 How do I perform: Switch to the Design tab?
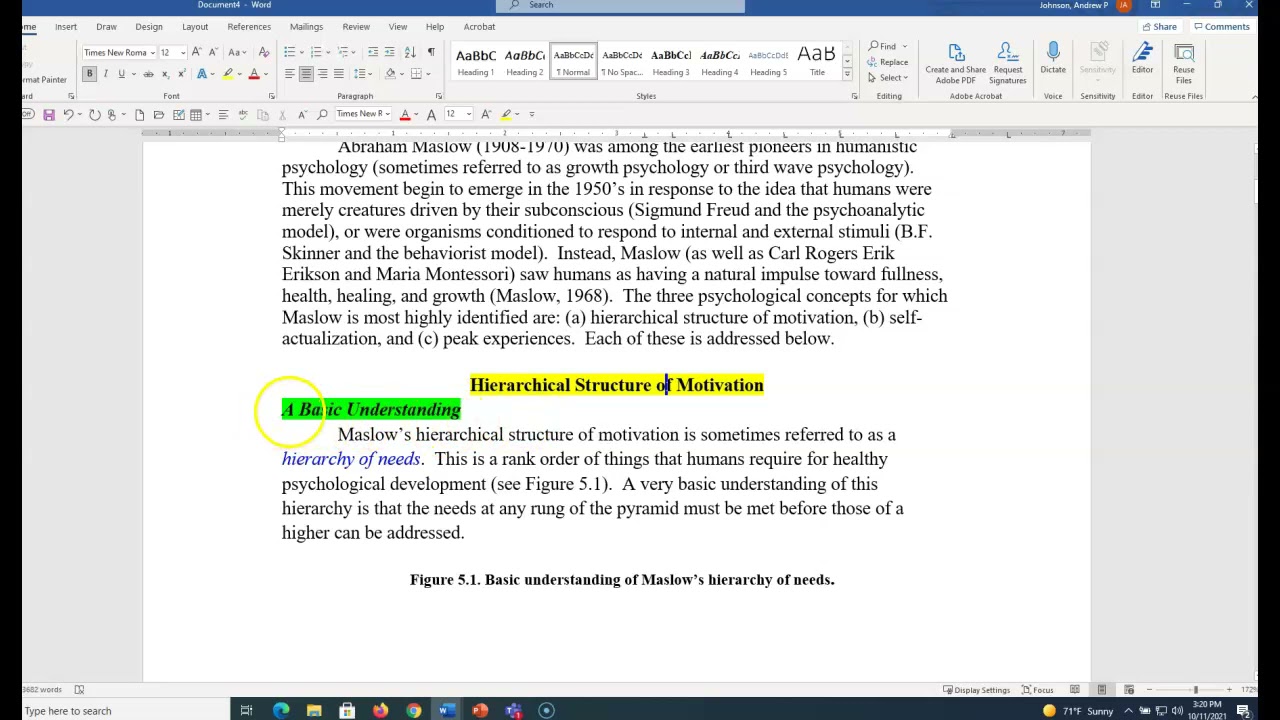[149, 27]
